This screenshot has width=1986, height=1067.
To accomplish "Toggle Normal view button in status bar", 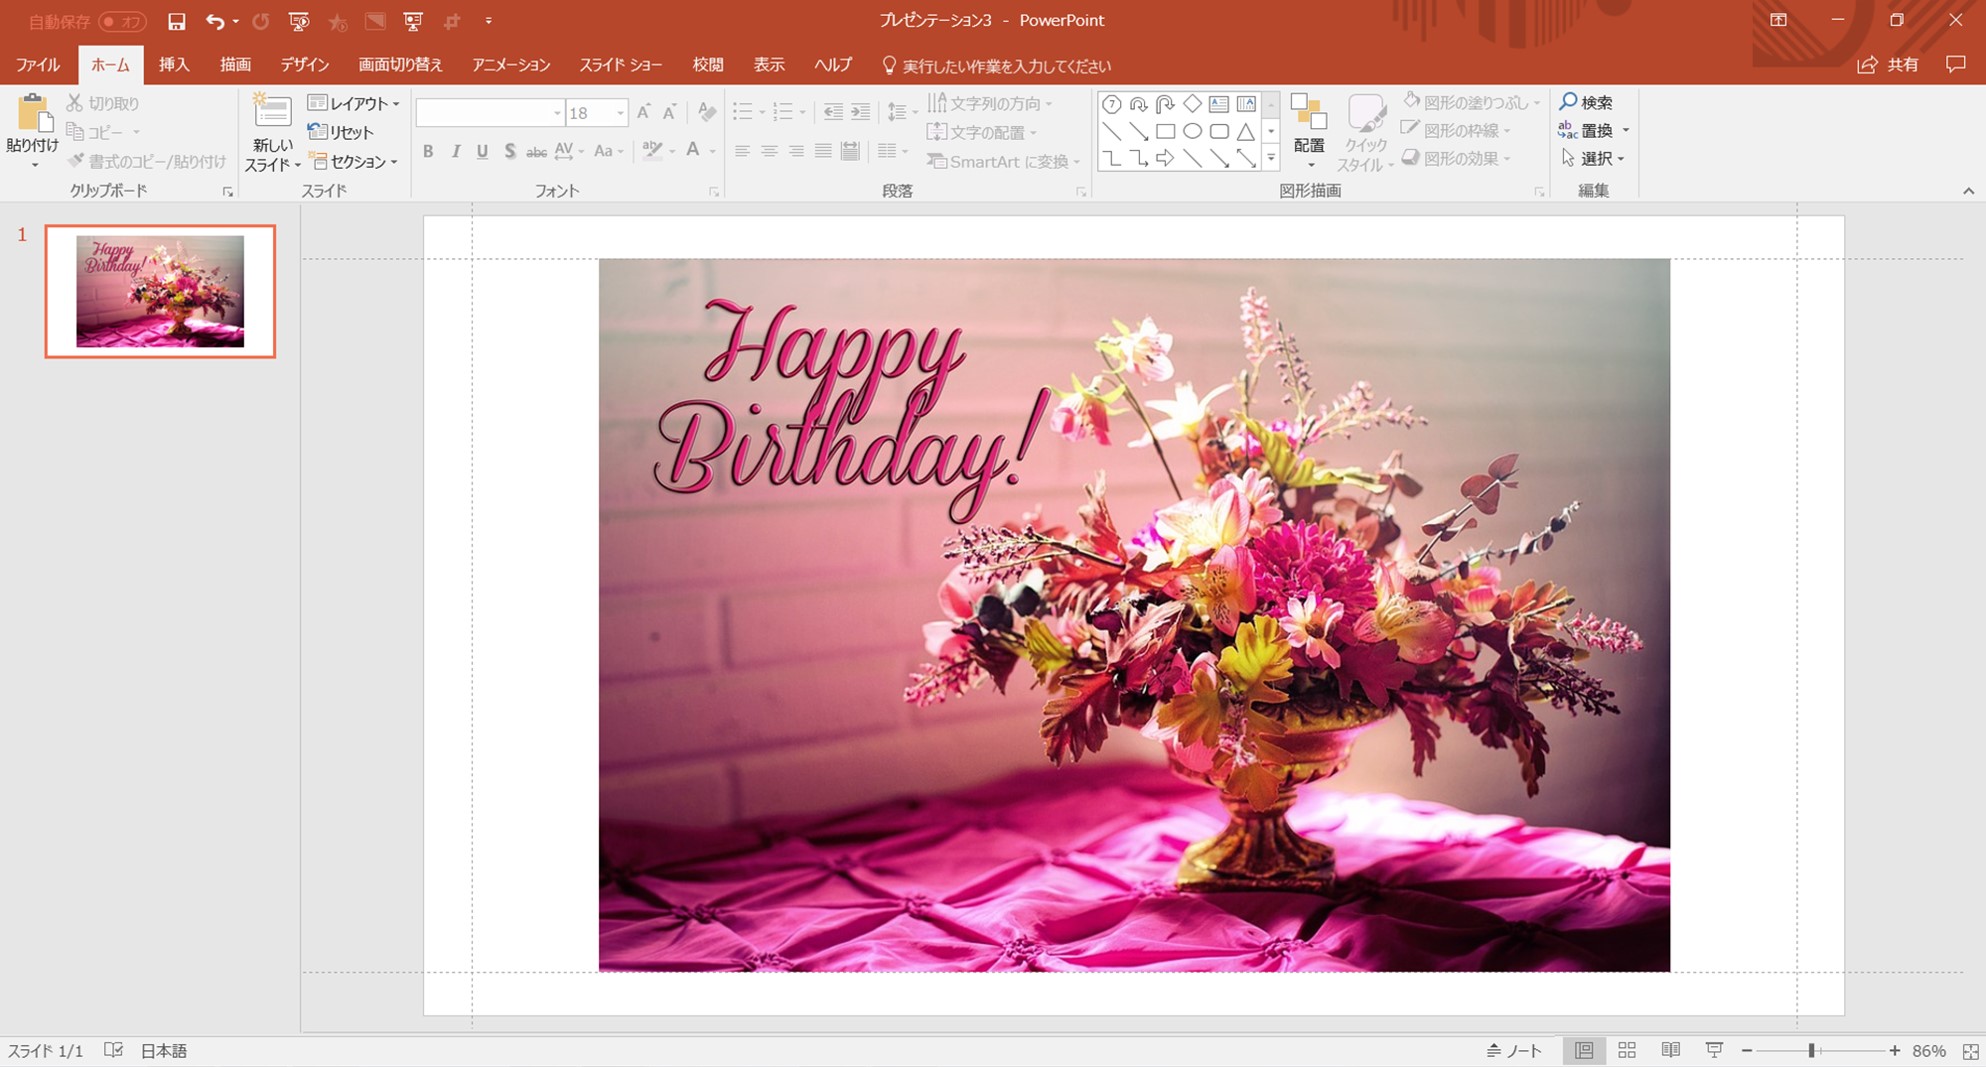I will pyautogui.click(x=1584, y=1050).
